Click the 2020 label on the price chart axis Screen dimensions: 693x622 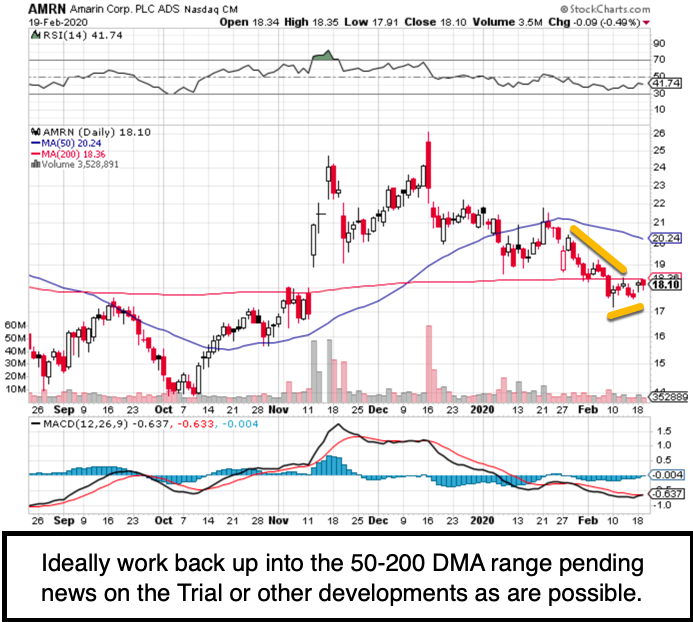tap(482, 410)
